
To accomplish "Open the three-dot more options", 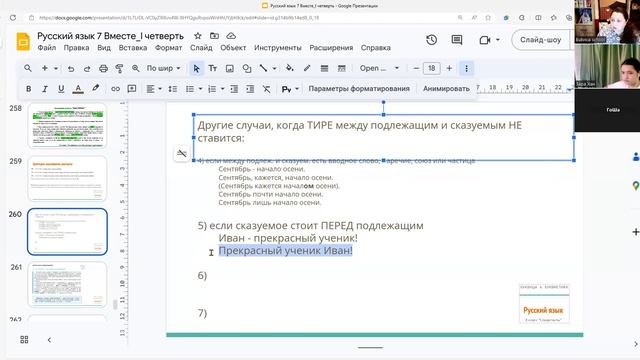I will click(x=466, y=69).
